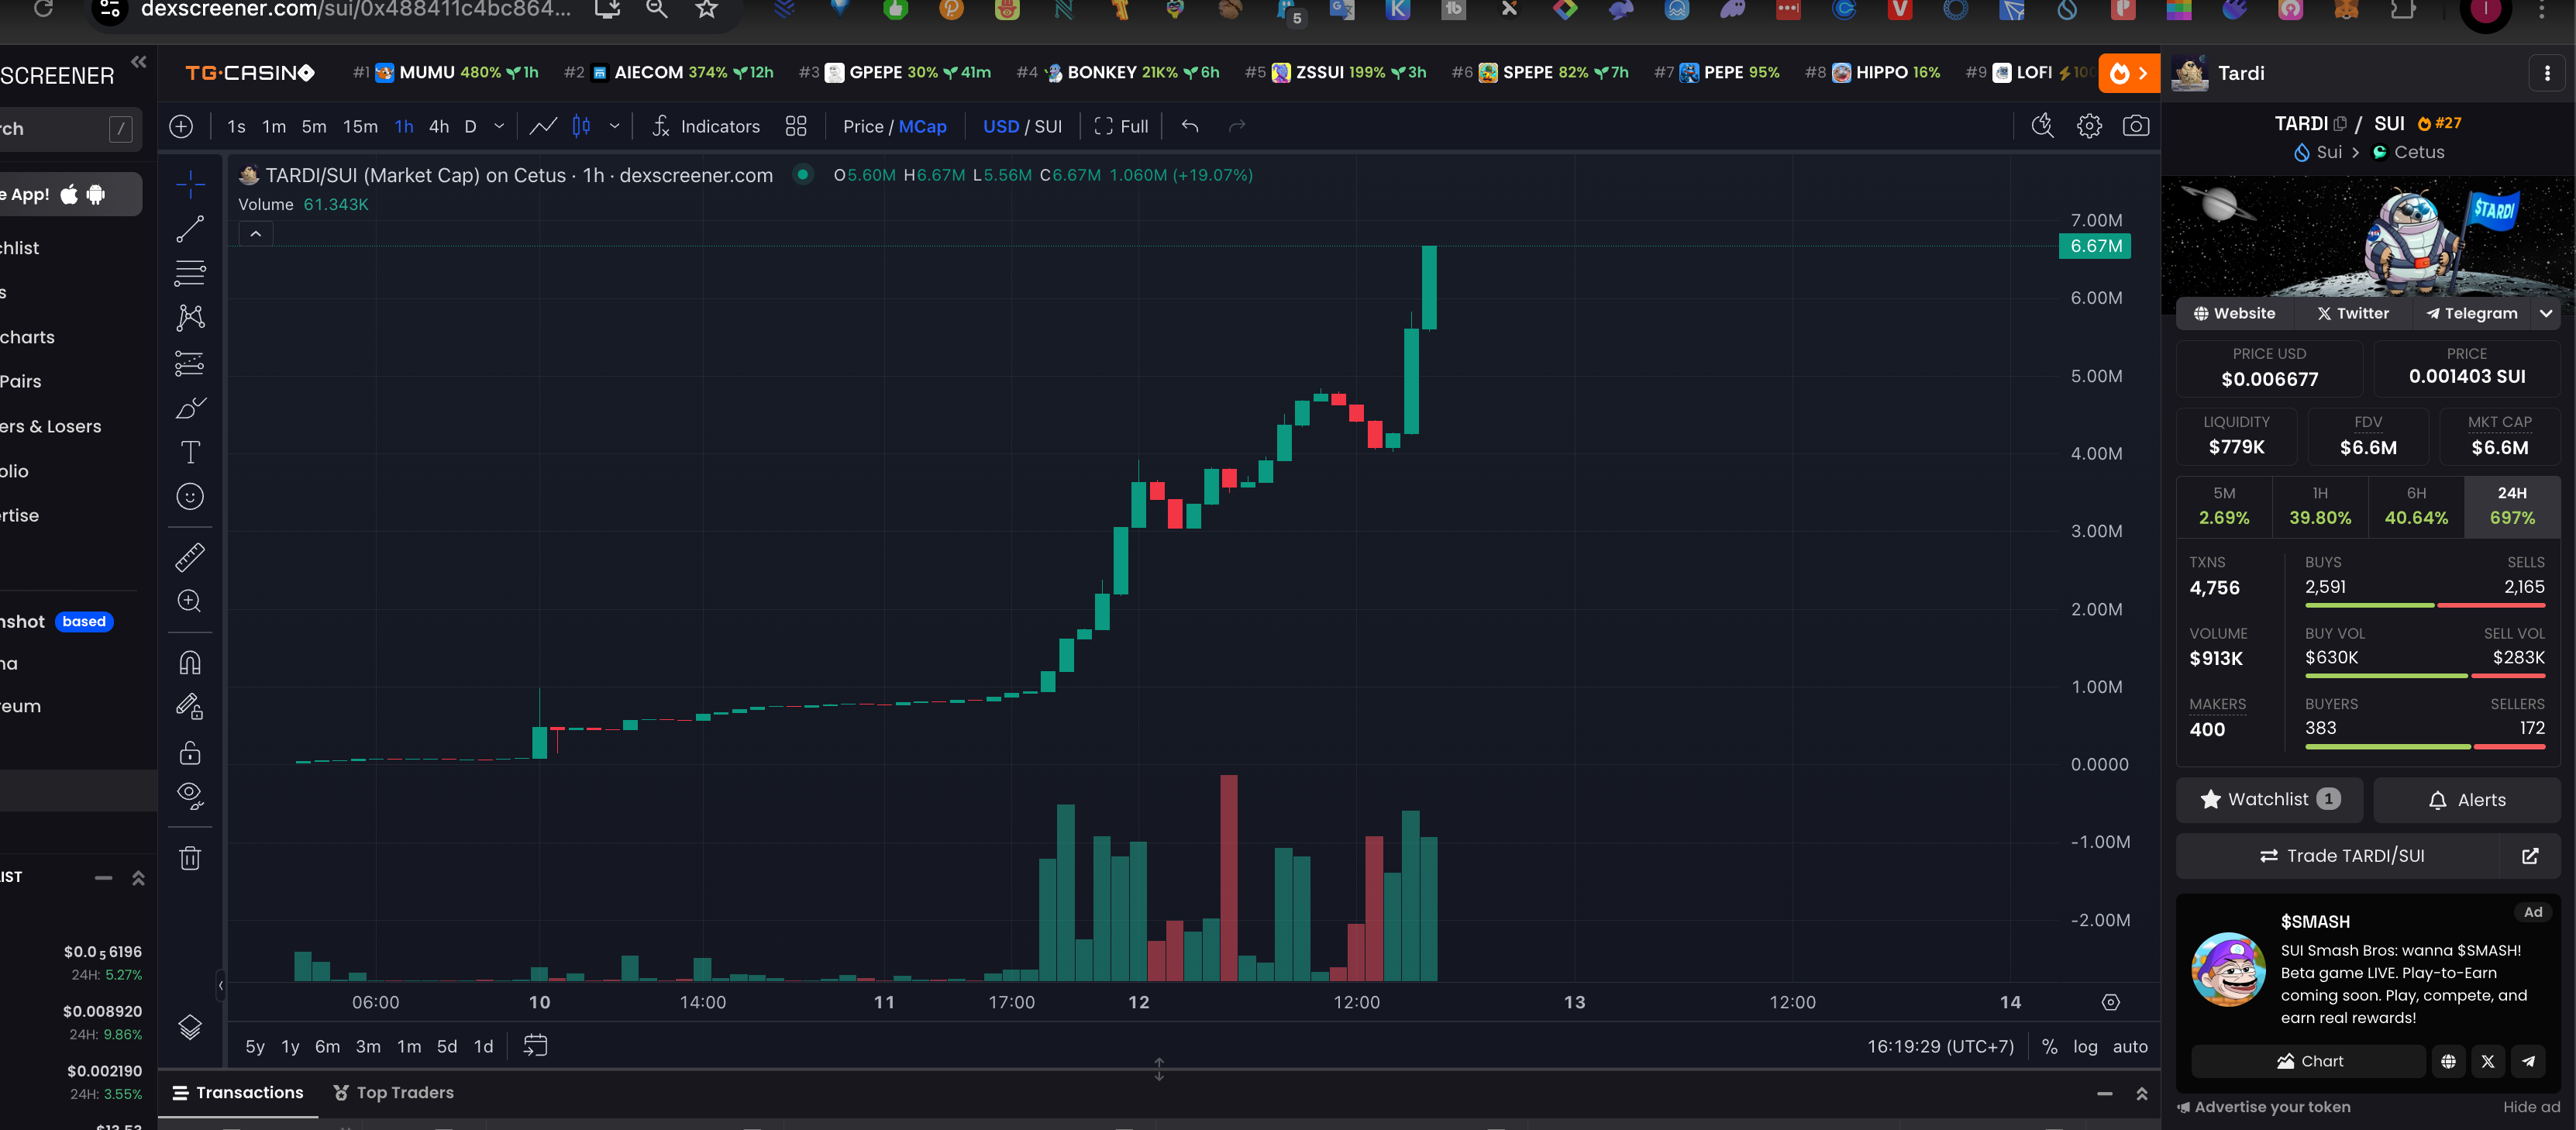The image size is (2576, 1130).
Task: Select the trend line drawing tool
Action: [x=190, y=229]
